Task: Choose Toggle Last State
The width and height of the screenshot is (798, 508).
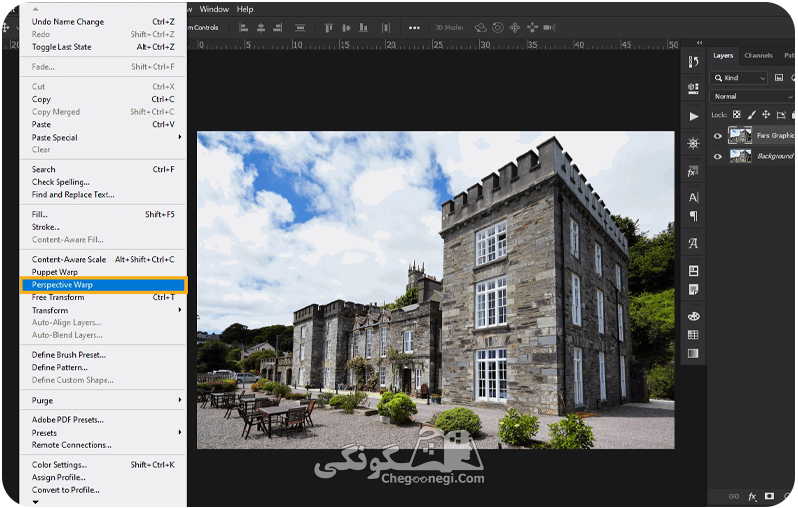Action: (x=103, y=47)
